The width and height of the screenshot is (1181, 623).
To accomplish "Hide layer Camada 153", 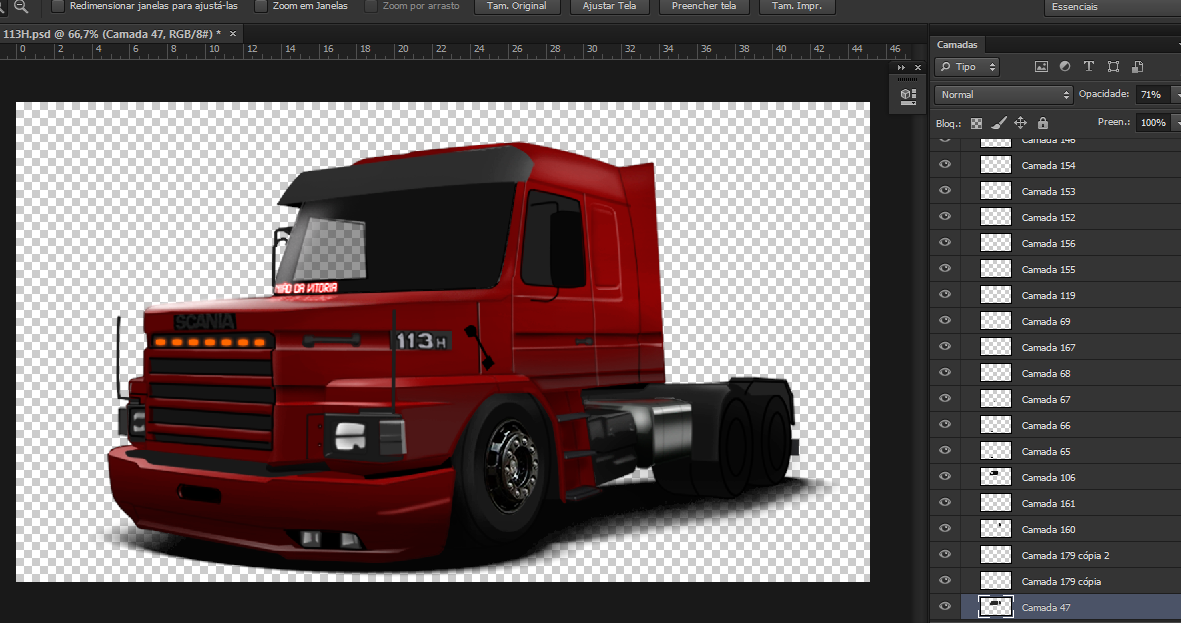I will [x=944, y=191].
